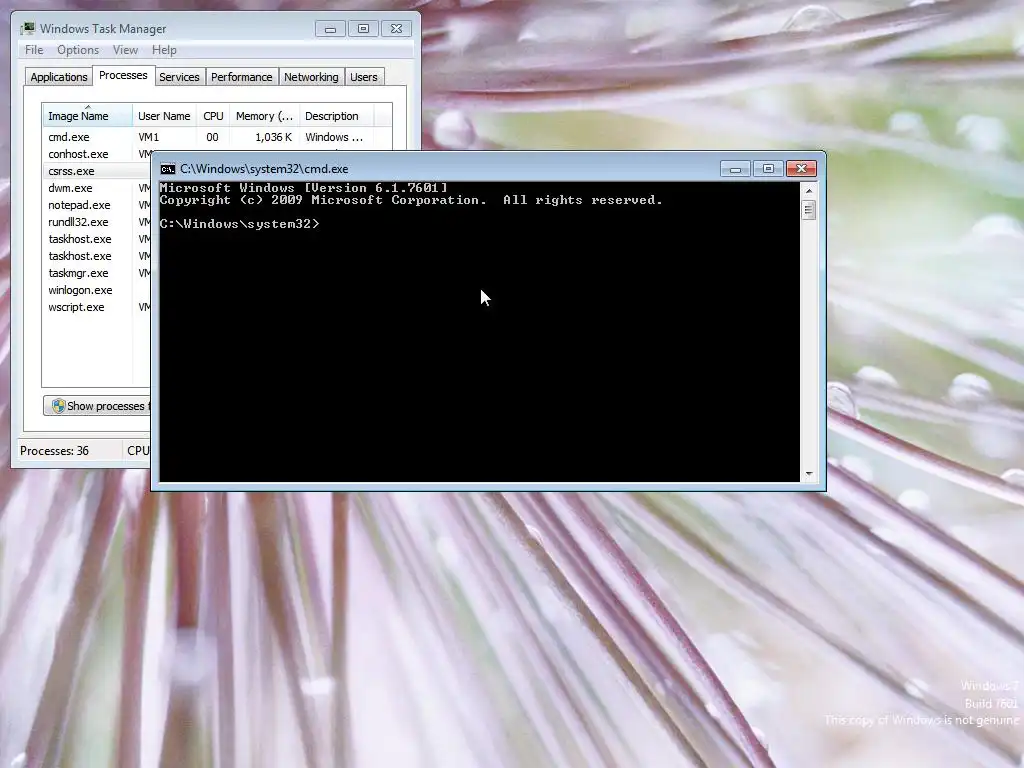Sort by the Description column header
This screenshot has height=768, width=1024.
click(x=336, y=116)
